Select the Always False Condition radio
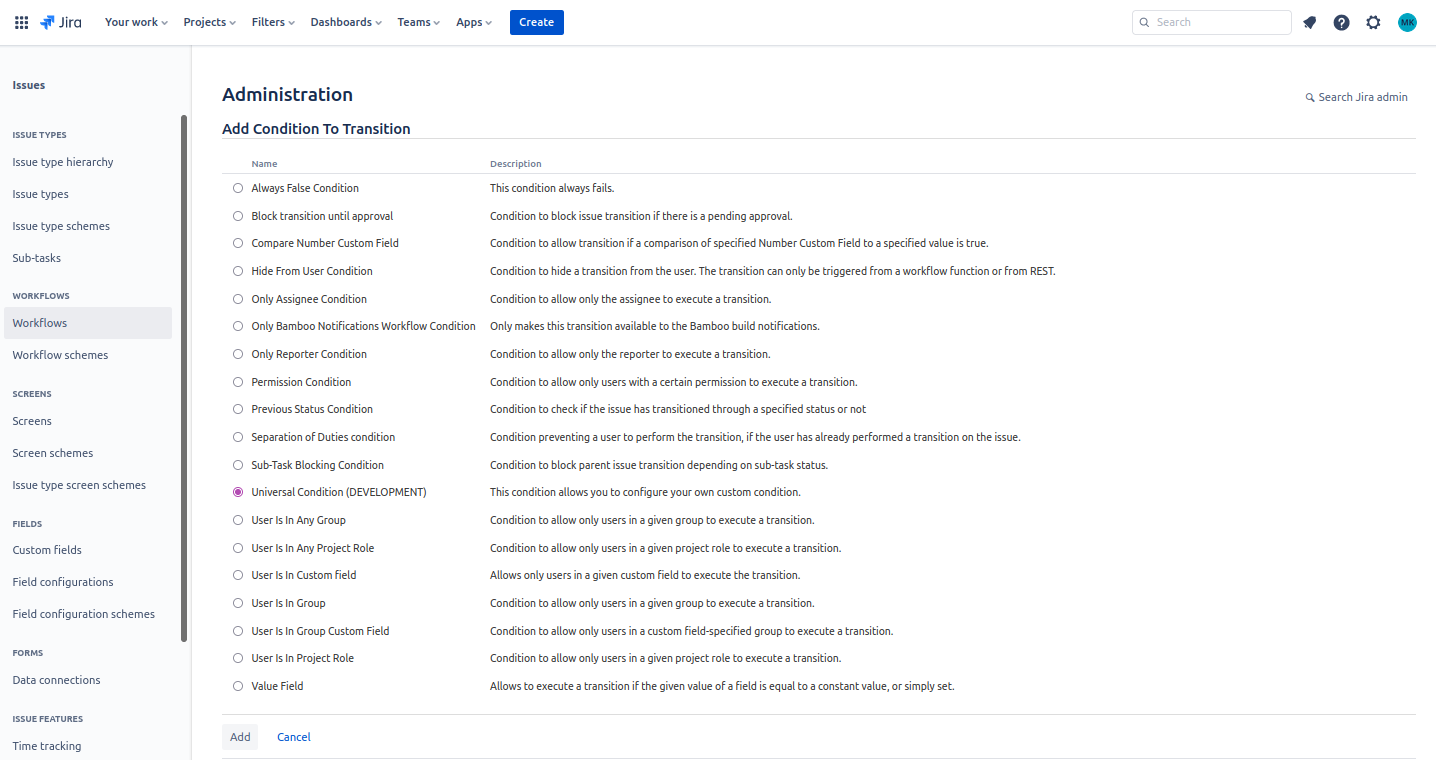Viewport: 1436px width, 760px height. click(x=238, y=188)
